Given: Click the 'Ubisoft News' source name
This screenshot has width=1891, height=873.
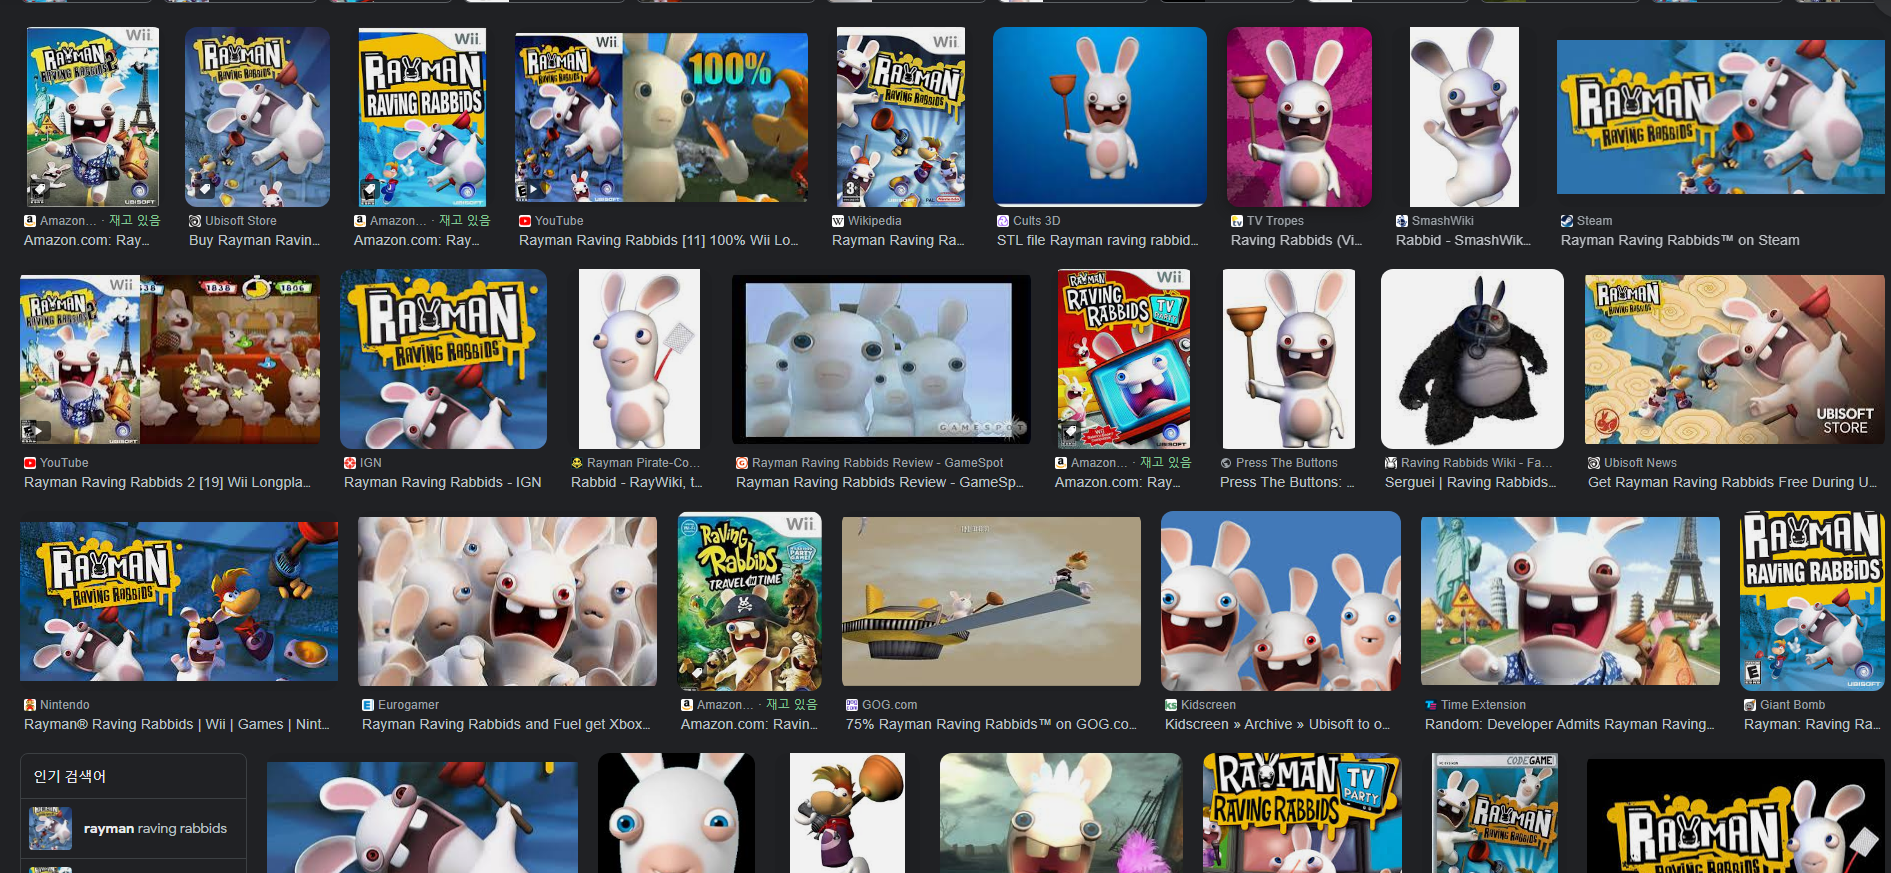Looking at the screenshot, I should point(1641,463).
